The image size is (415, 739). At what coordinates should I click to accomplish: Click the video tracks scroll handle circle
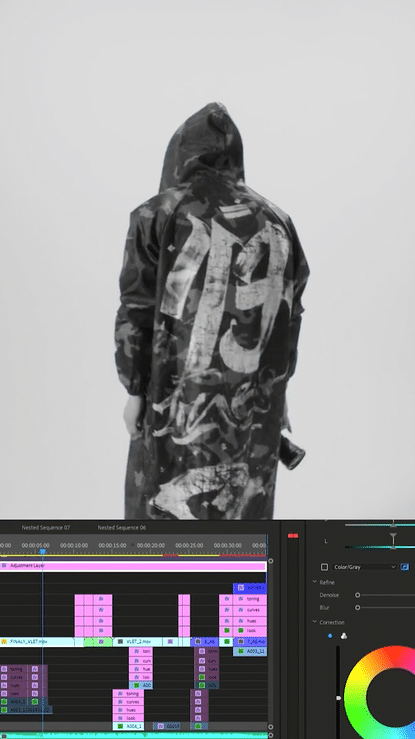pyautogui.click(x=270, y=561)
